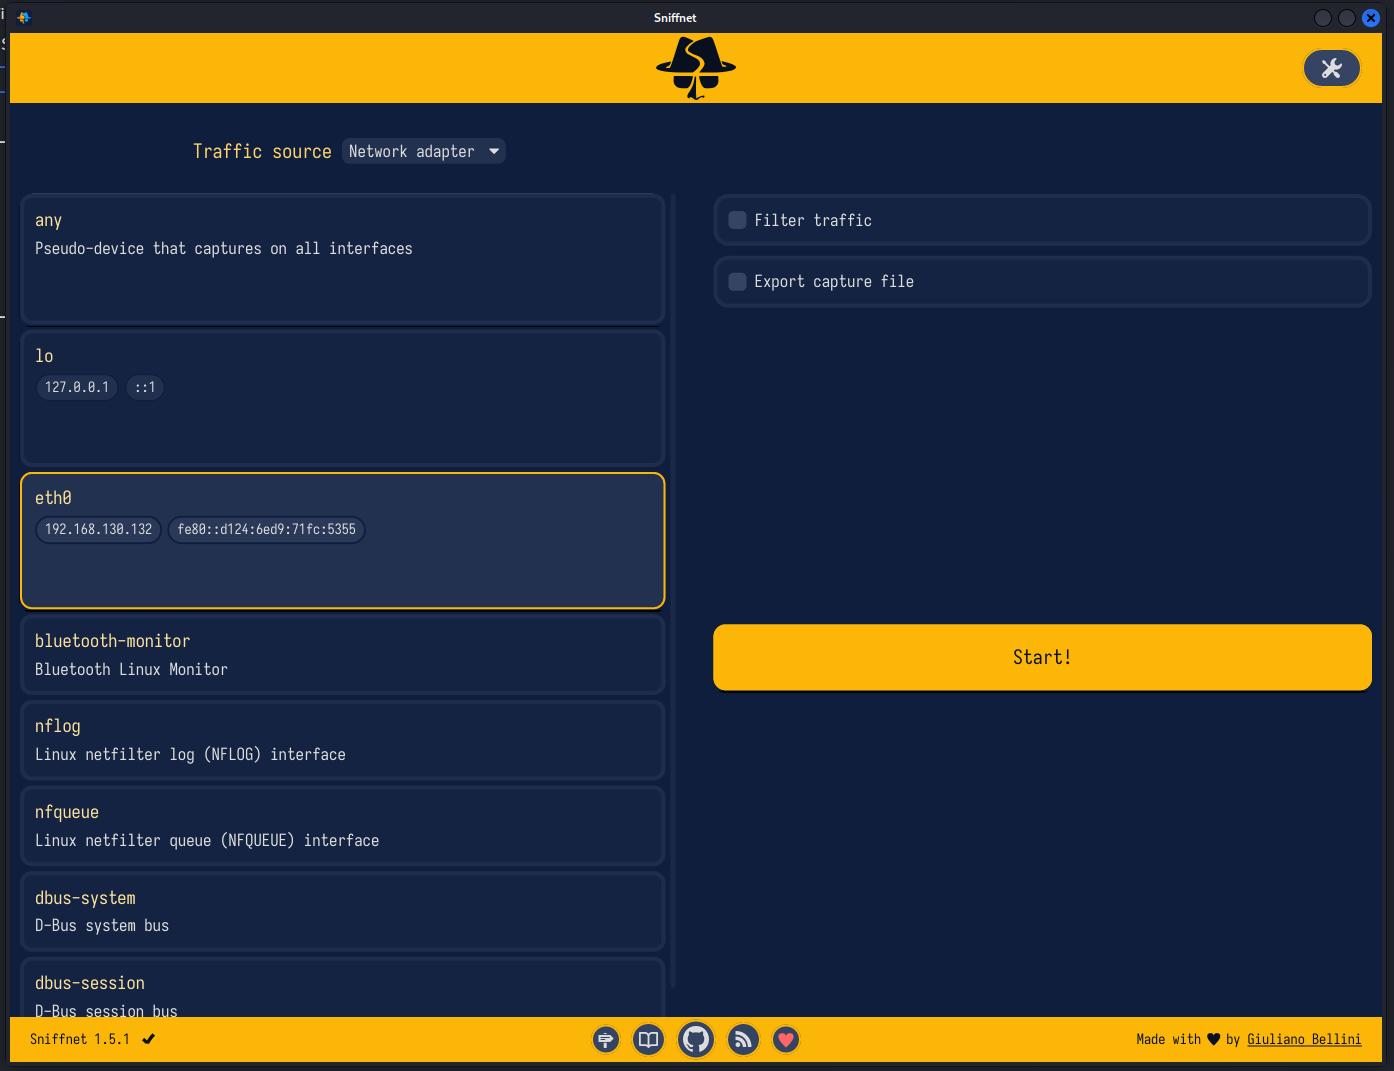This screenshot has height=1071, width=1394.
Task: Click 'Linux netfilter log (NFLOG) interface' text
Action: coord(190,754)
